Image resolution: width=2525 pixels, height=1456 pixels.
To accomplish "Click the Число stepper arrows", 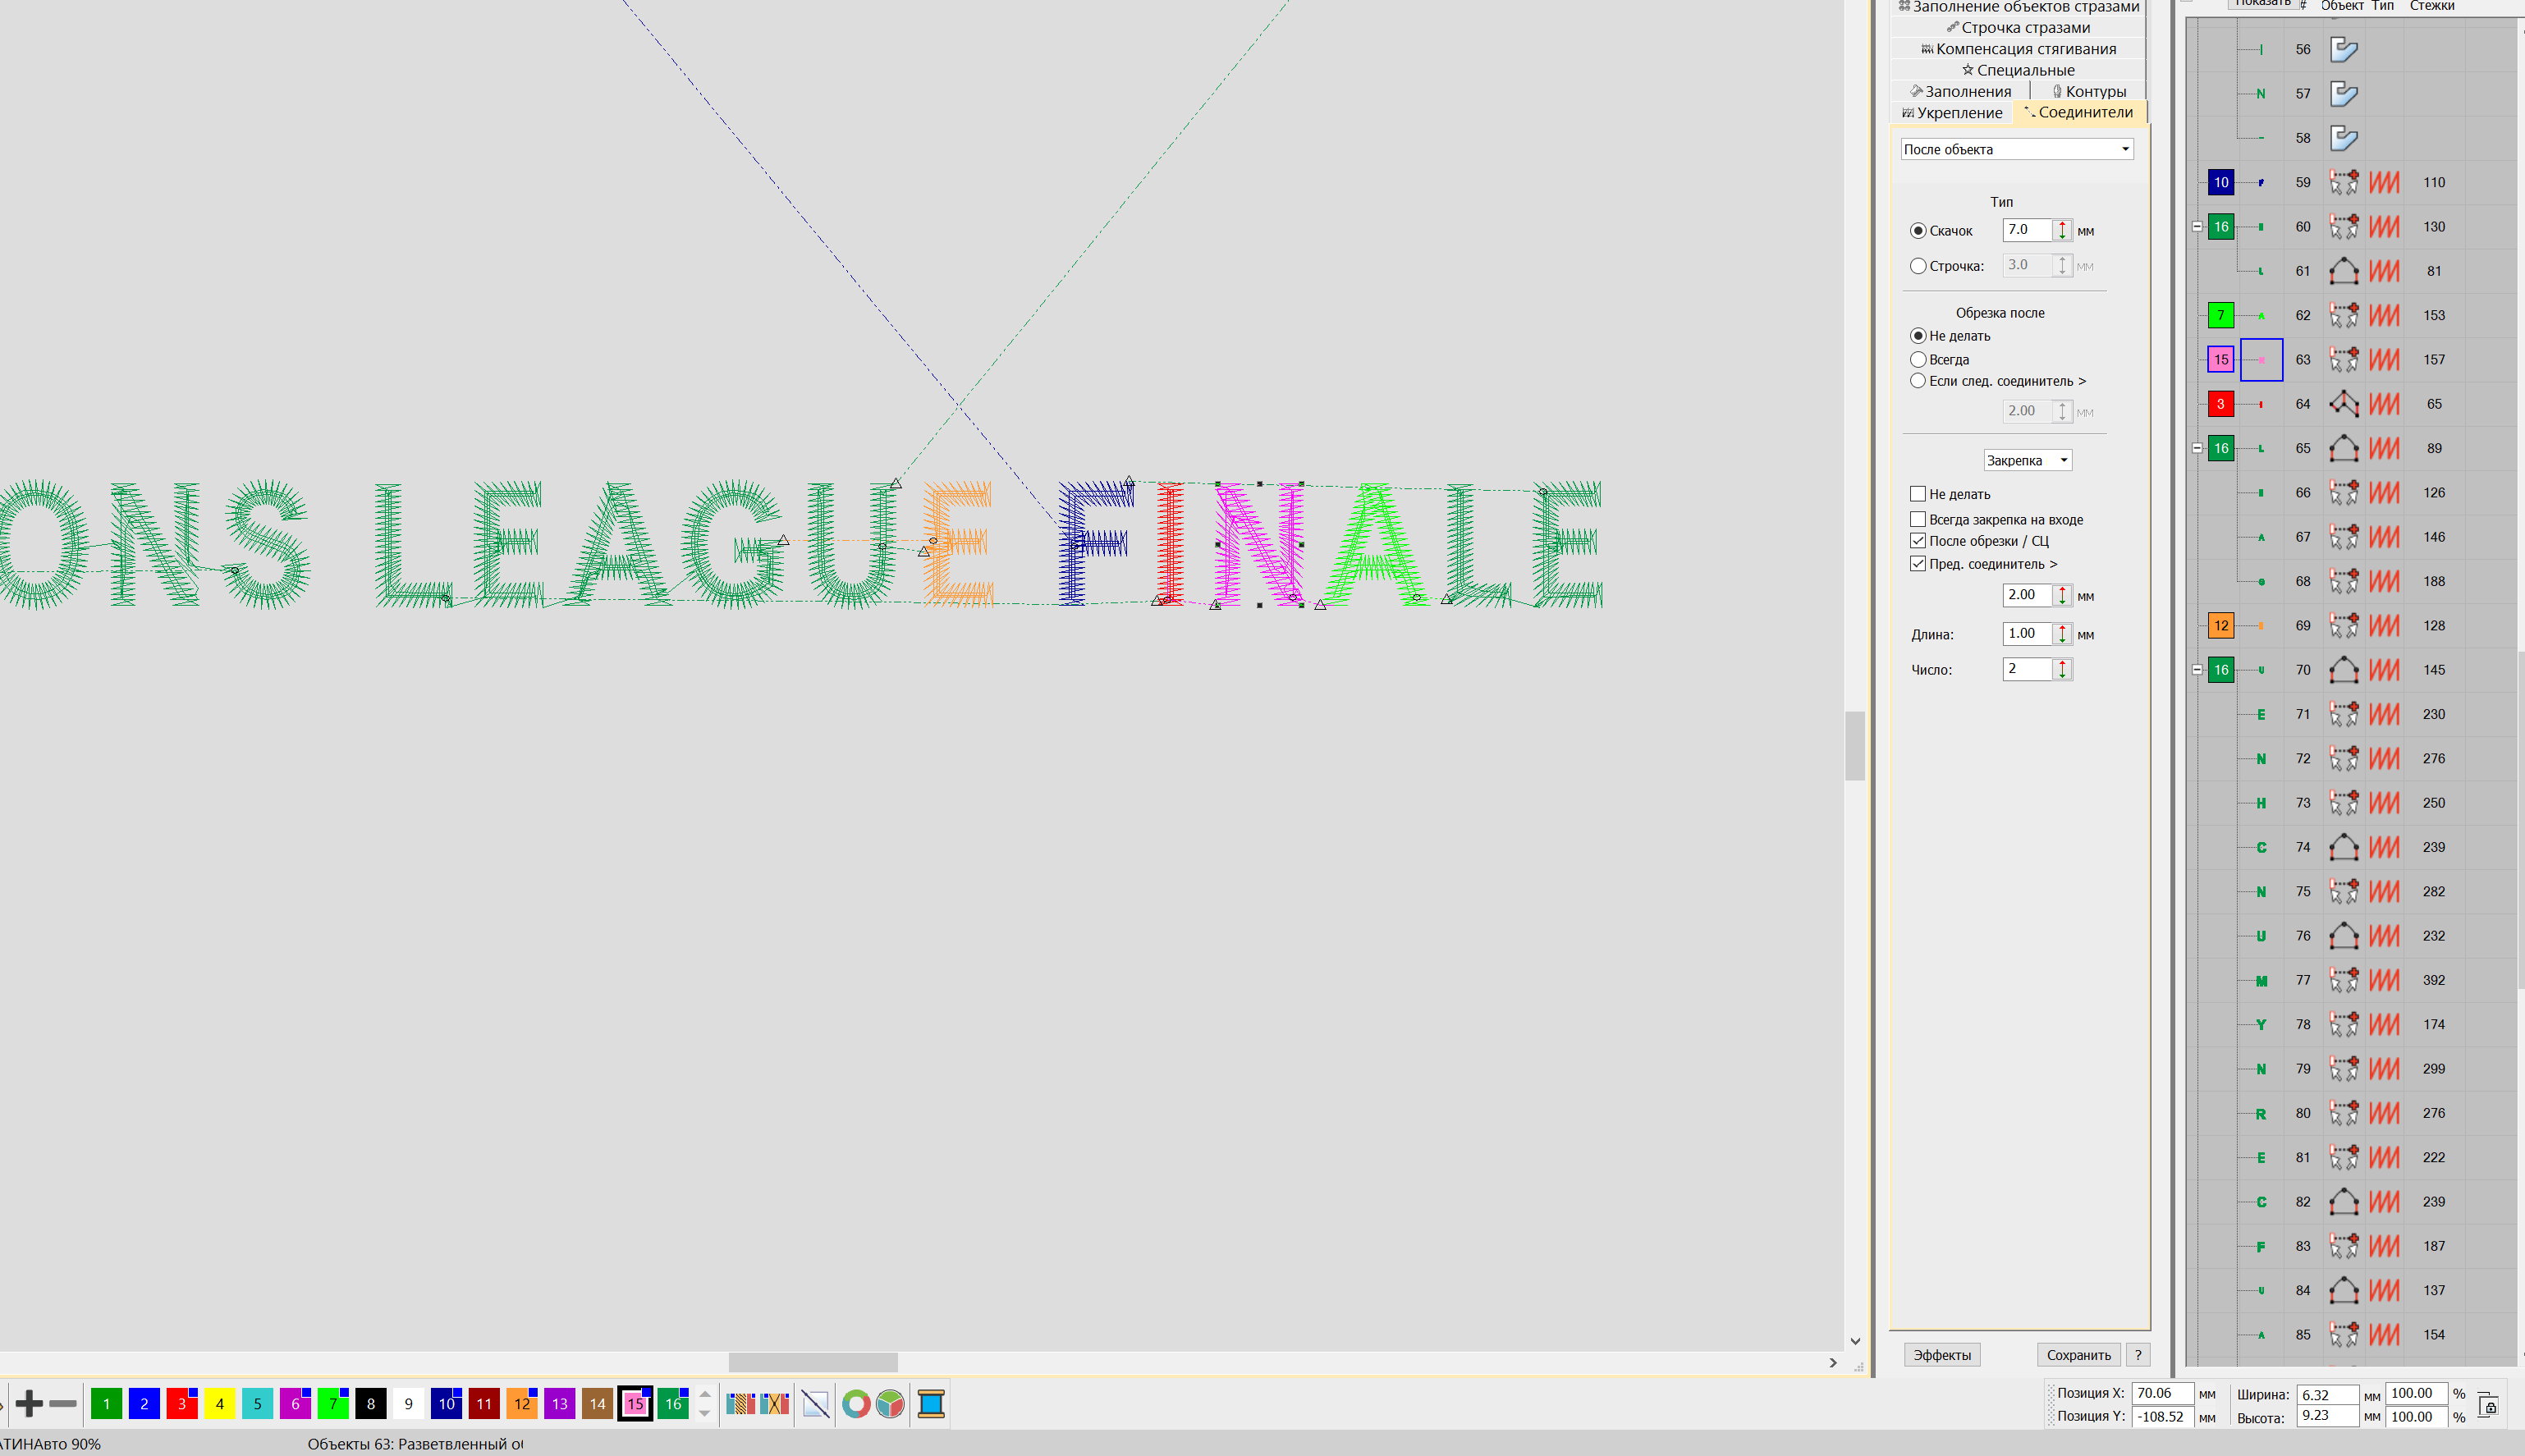I will click(x=2062, y=669).
